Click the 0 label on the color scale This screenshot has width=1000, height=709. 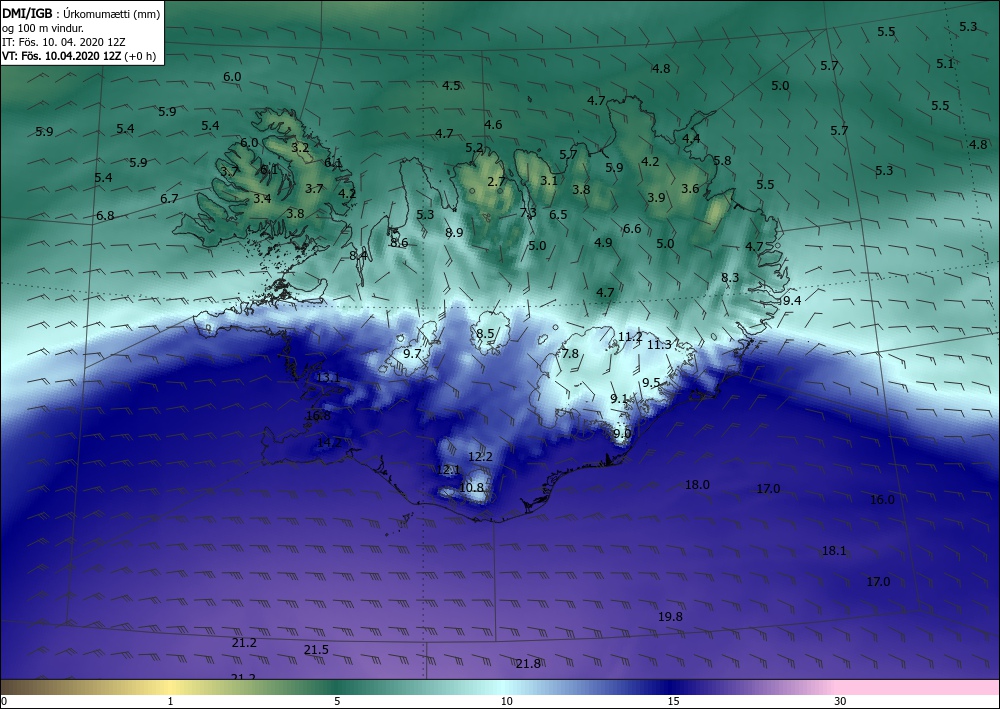[4, 702]
